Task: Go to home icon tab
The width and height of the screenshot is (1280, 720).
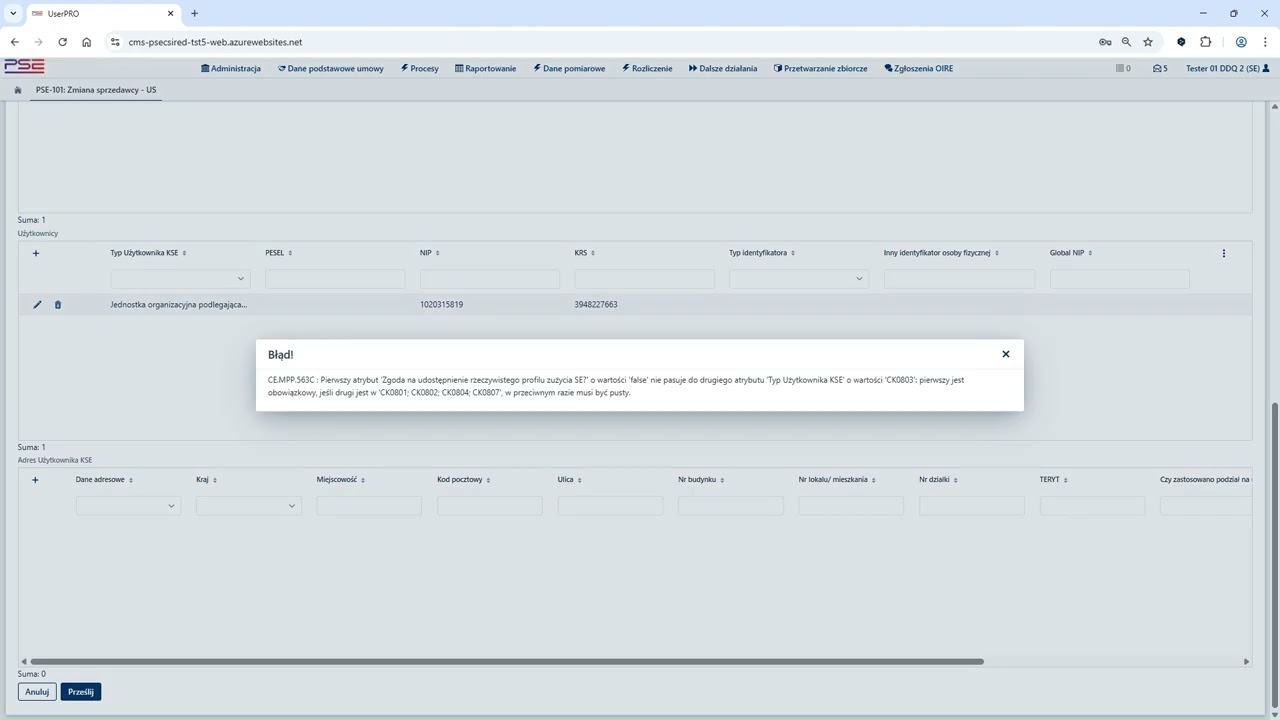Action: pyautogui.click(x=18, y=90)
